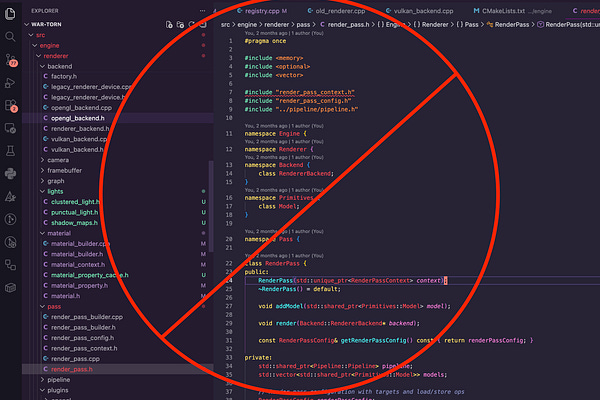Switch to the old_renderer.cpp tab
This screenshot has height=400, width=600.
pyautogui.click(x=340, y=11)
